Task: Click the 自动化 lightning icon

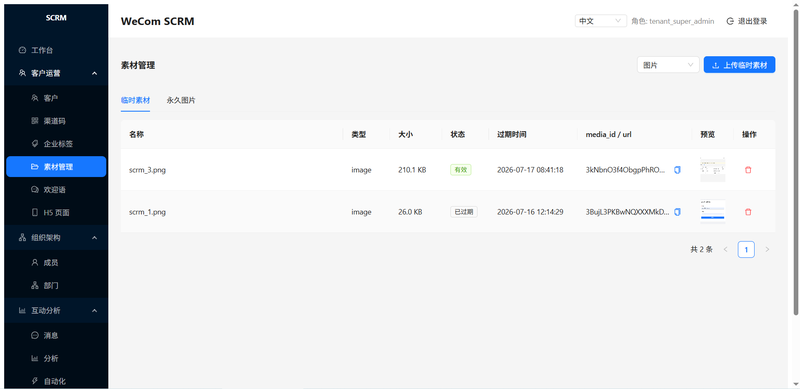Action: 35,381
